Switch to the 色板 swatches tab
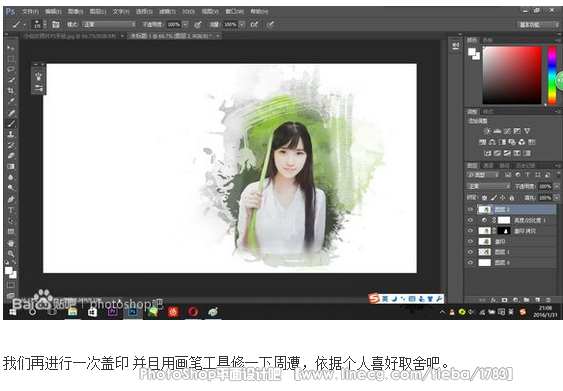This screenshot has width=563, height=391. pyautogui.click(x=487, y=40)
